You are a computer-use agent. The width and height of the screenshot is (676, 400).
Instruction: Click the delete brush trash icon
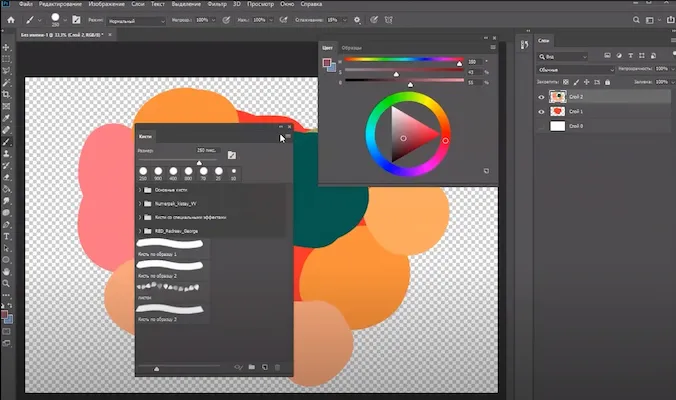coord(278,367)
